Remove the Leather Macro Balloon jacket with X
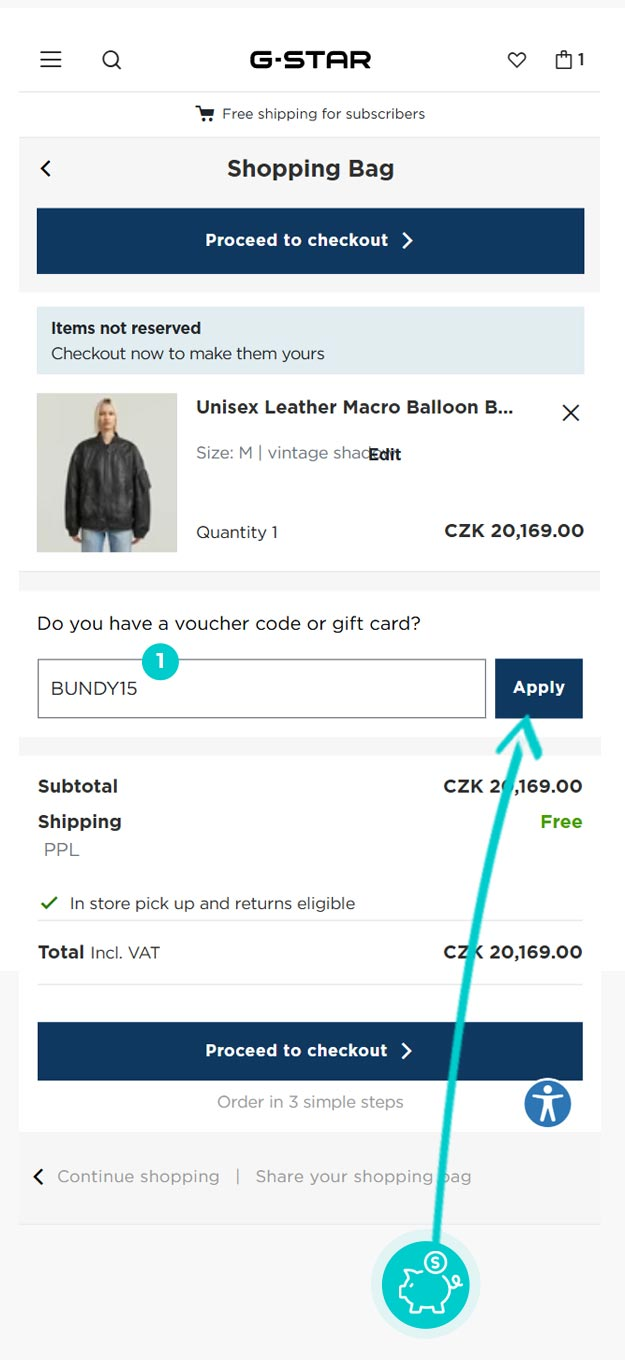This screenshot has width=625, height=1360. (570, 413)
